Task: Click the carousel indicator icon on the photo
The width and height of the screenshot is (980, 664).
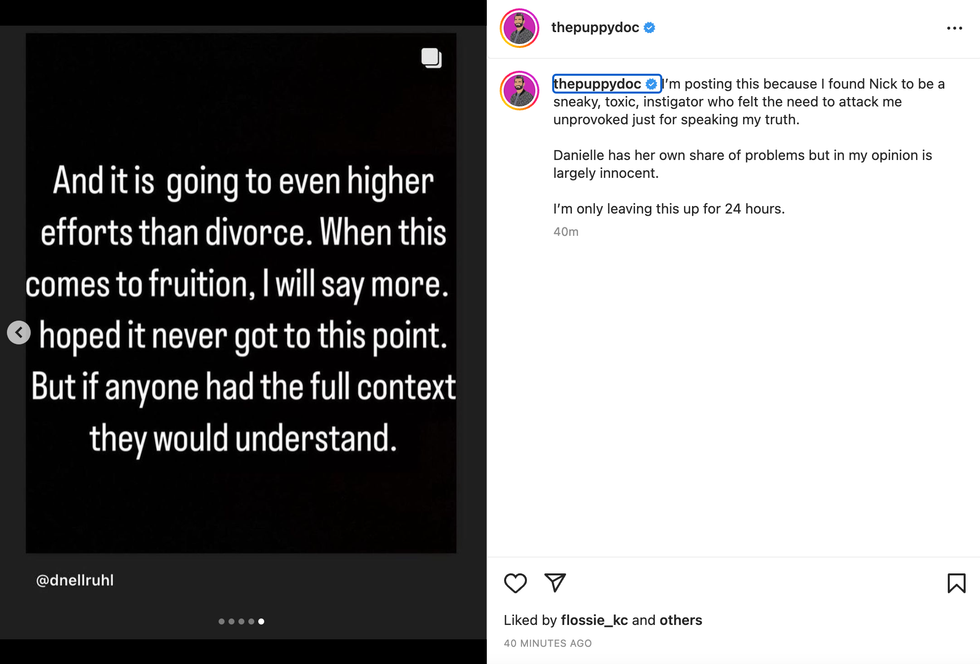Action: 431,58
